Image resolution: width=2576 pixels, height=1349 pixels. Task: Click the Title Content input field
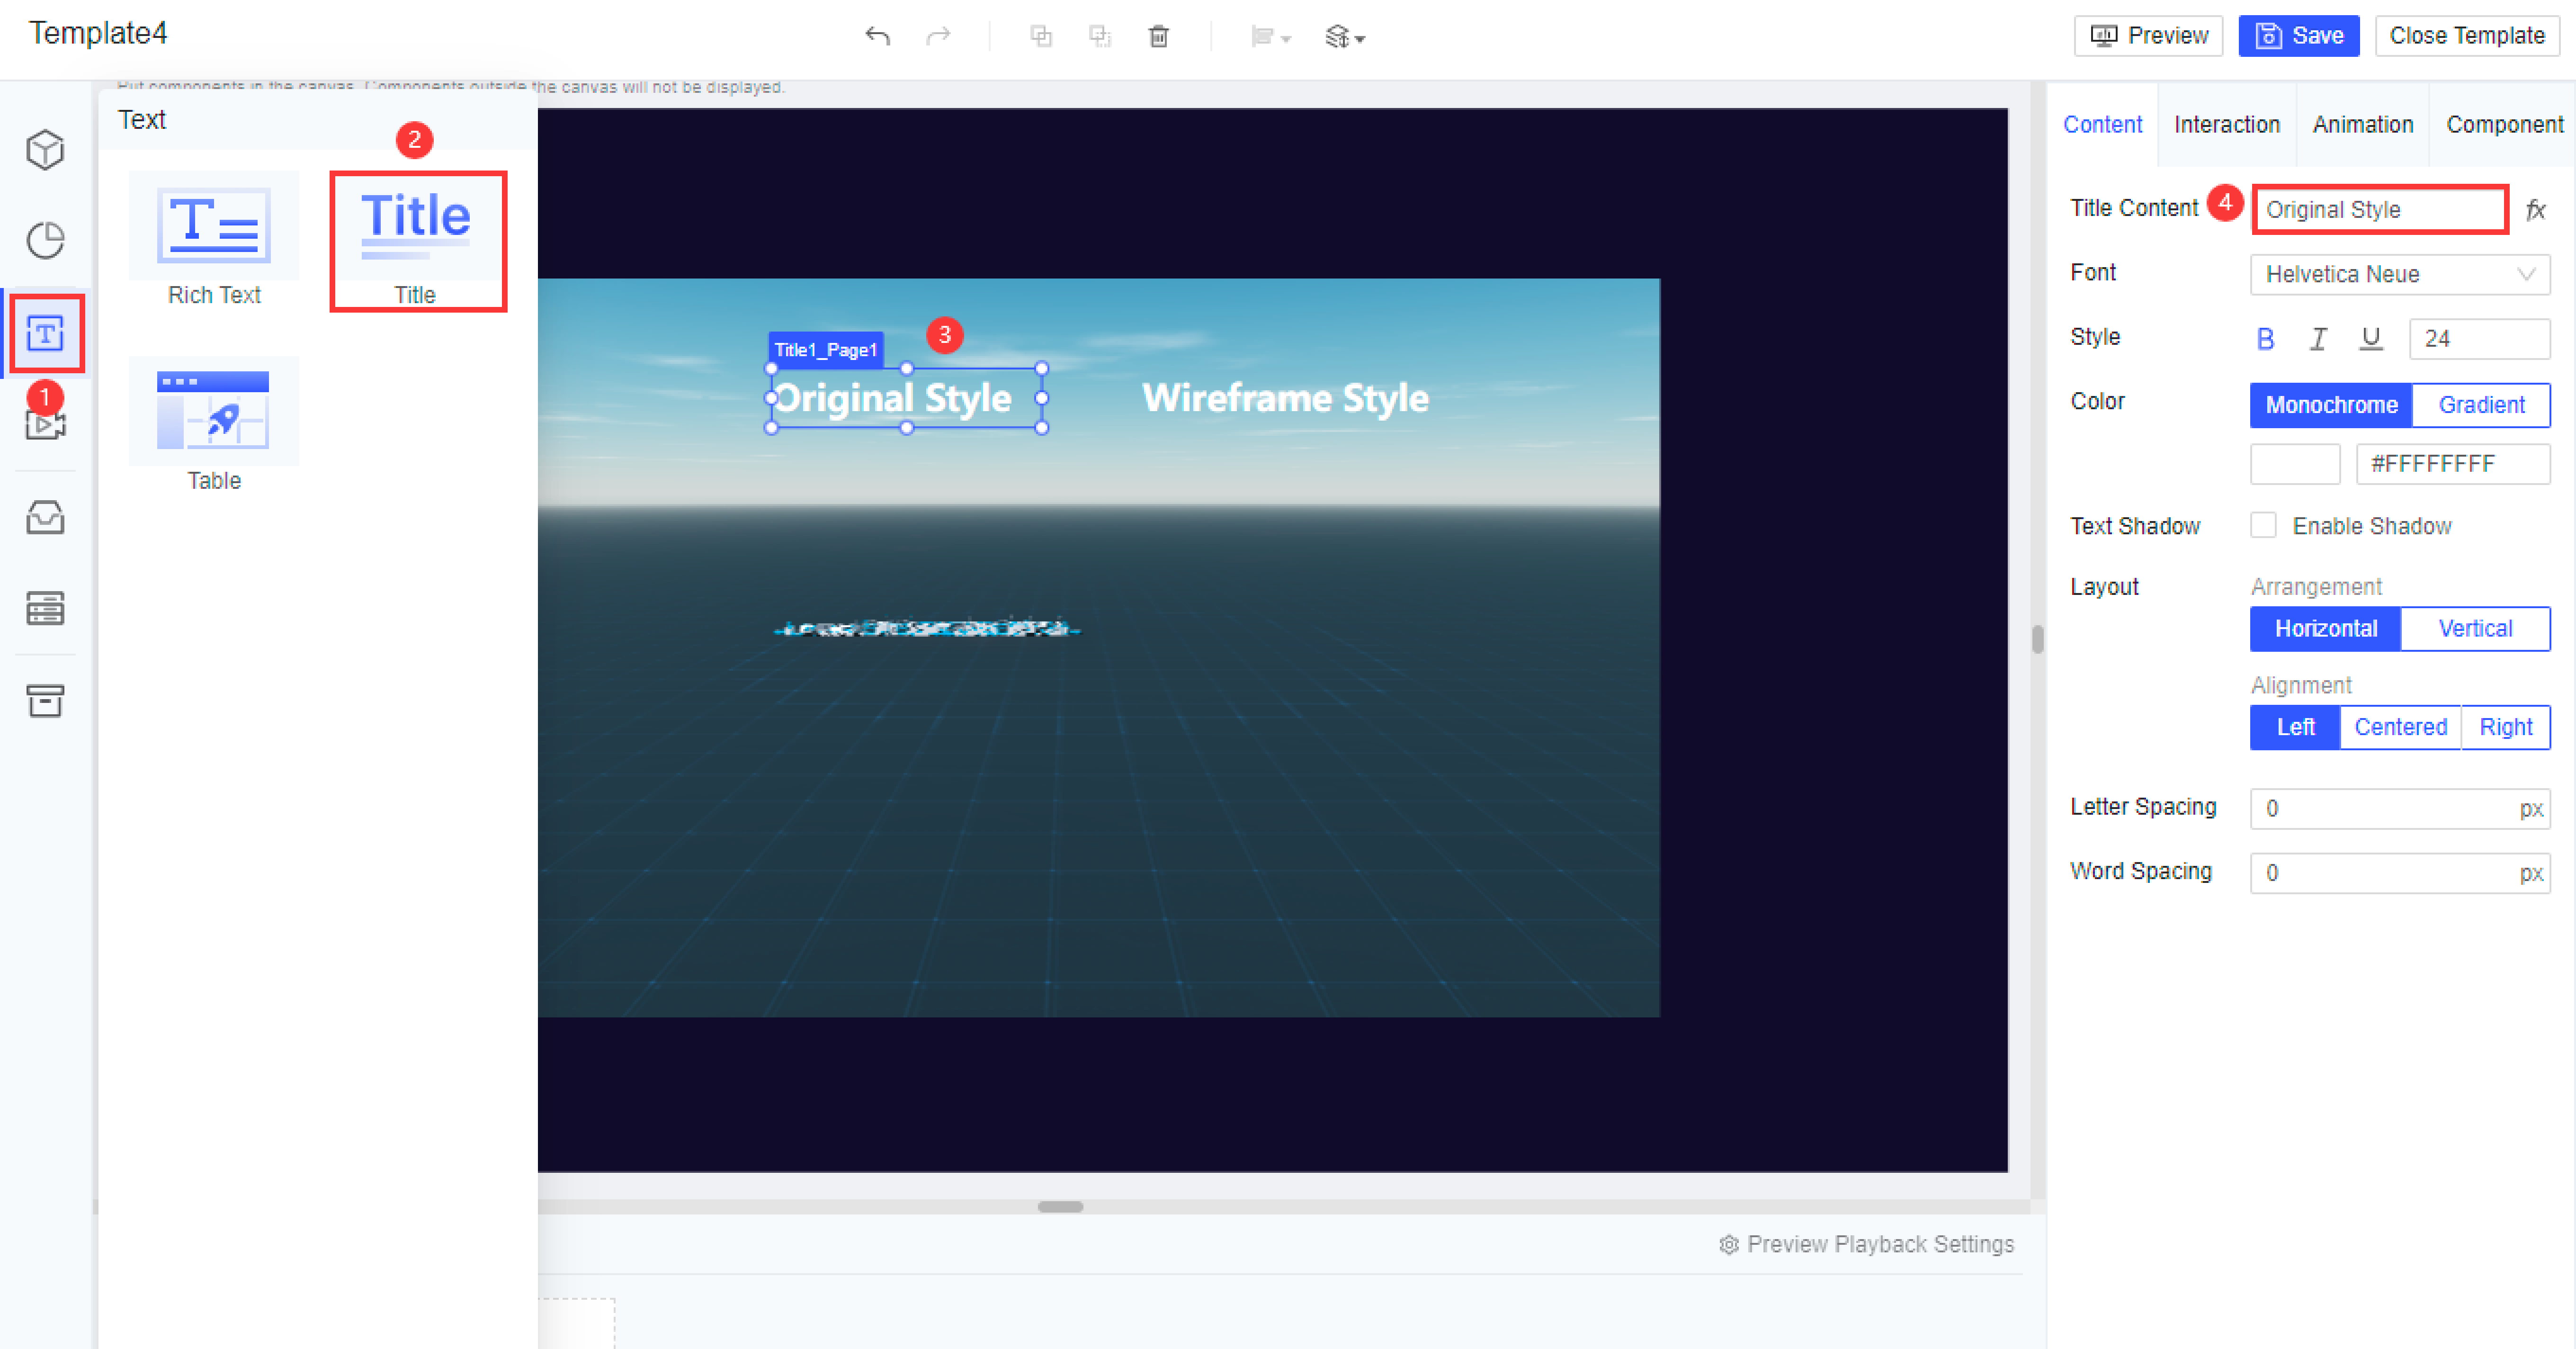pyautogui.click(x=2380, y=209)
